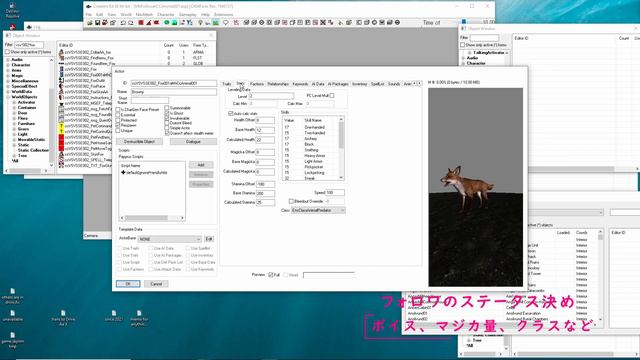
Task: Expand the Activator tree node
Action: (14, 102)
